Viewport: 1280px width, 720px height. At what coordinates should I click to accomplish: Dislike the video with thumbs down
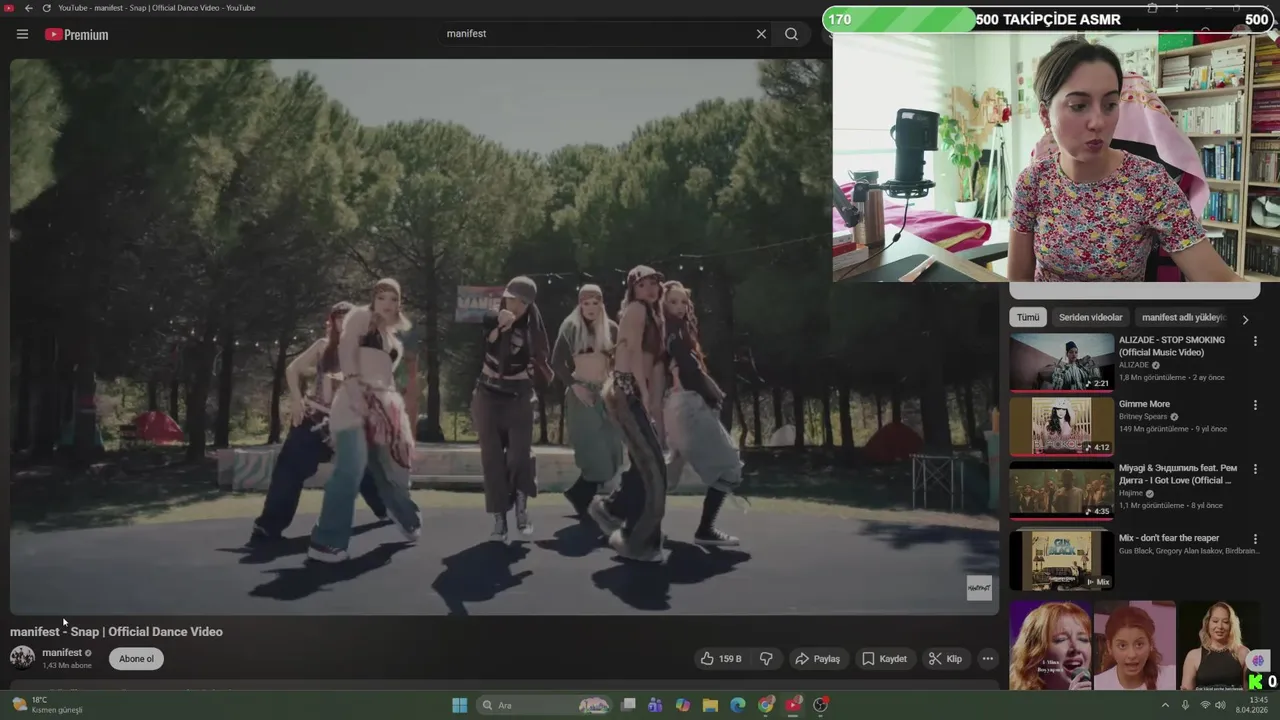(x=767, y=659)
